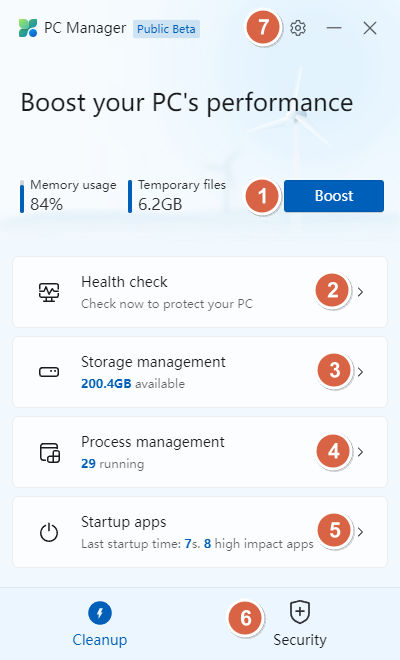Click the Process management window icon
Screen dimensions: 400x660
50,452
